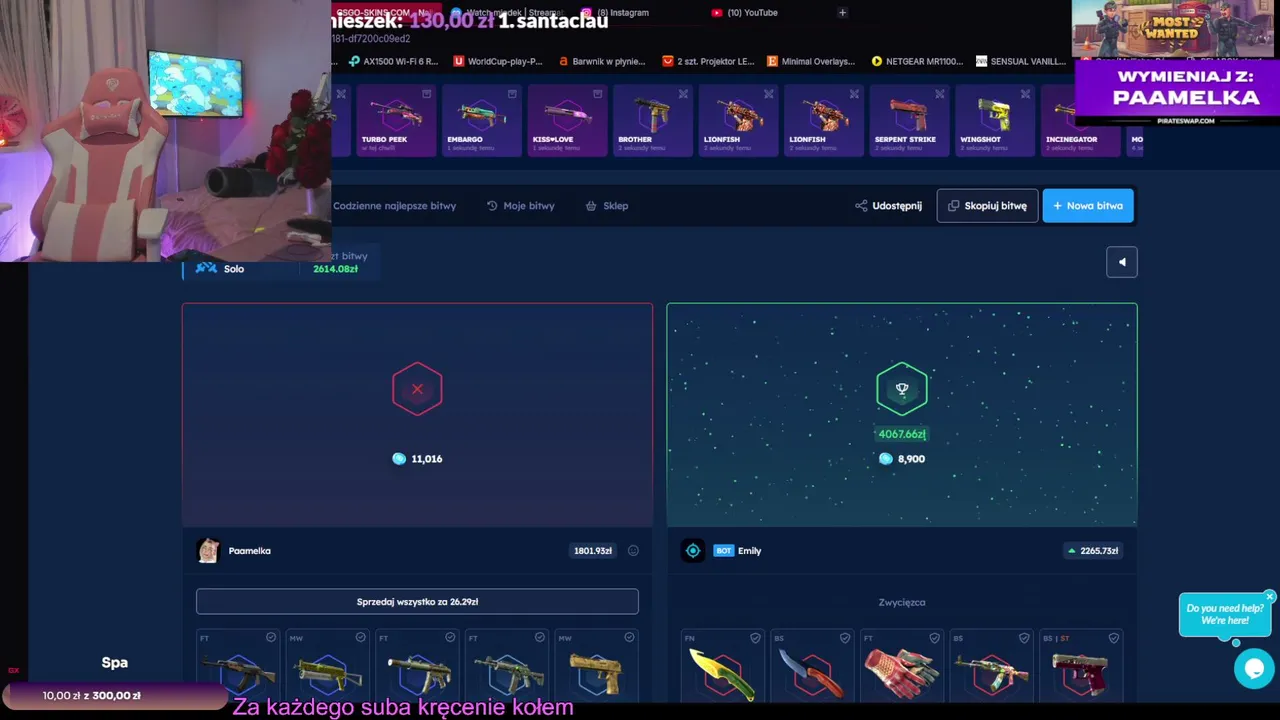Click the YouTube tab favicon
This screenshot has height=720, width=1280.
tap(717, 13)
